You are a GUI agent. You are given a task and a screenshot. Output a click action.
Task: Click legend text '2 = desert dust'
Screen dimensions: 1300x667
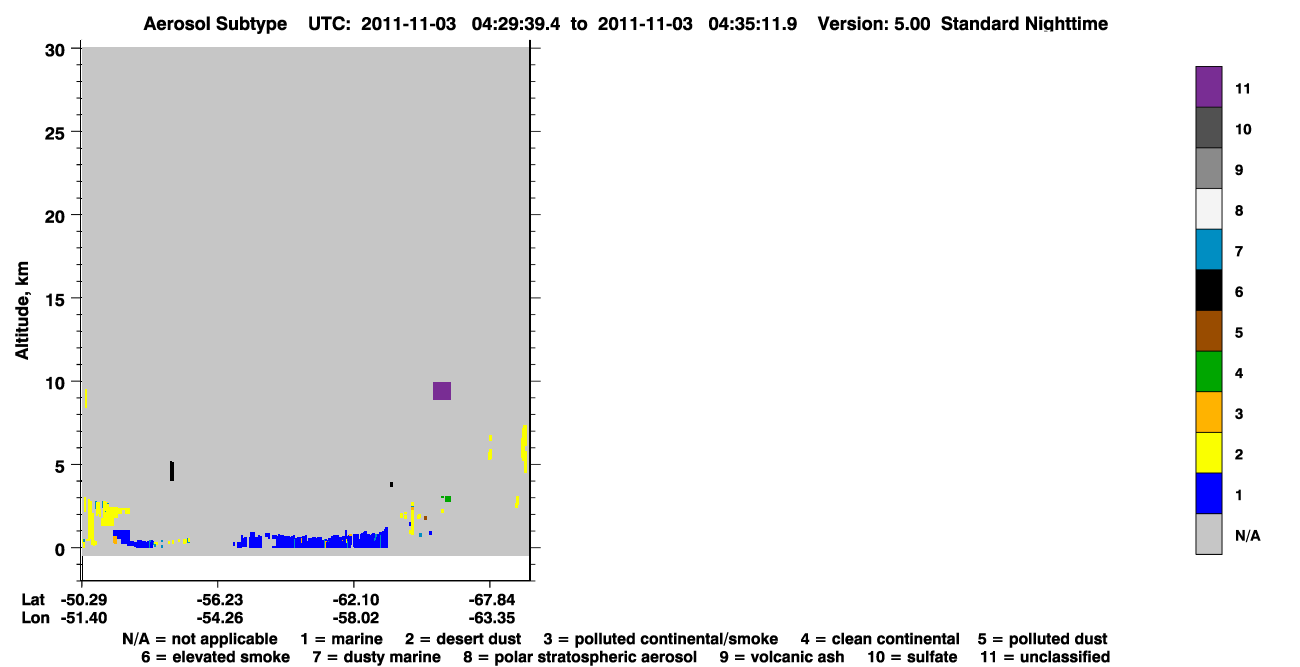tap(462, 639)
